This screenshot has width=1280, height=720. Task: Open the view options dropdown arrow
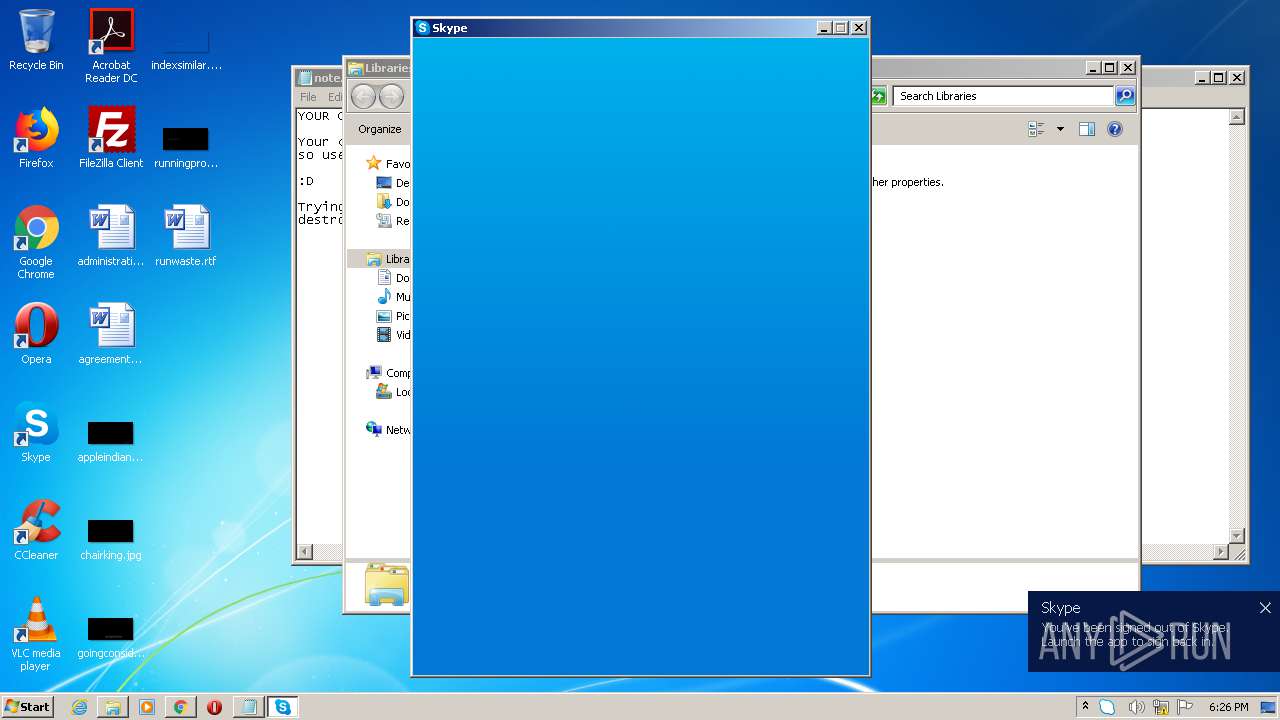[1060, 129]
